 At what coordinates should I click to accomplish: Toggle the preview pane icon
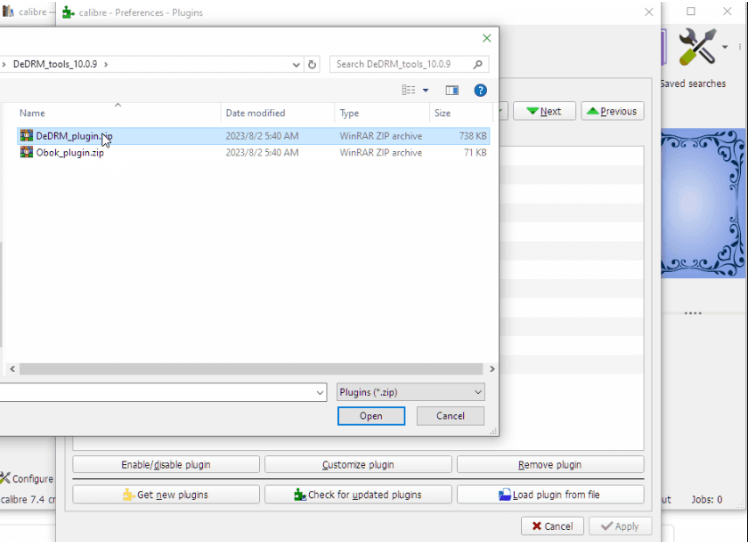(x=452, y=90)
